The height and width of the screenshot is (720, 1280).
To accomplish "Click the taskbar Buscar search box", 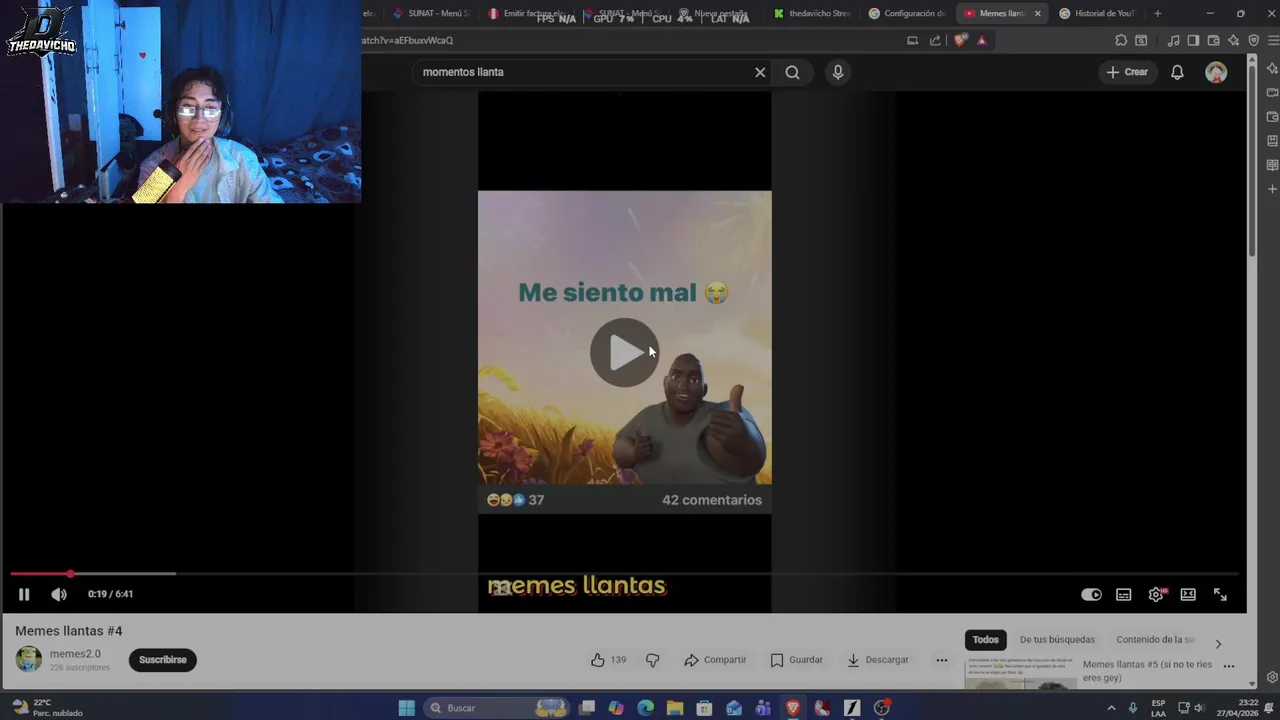I will [x=497, y=708].
